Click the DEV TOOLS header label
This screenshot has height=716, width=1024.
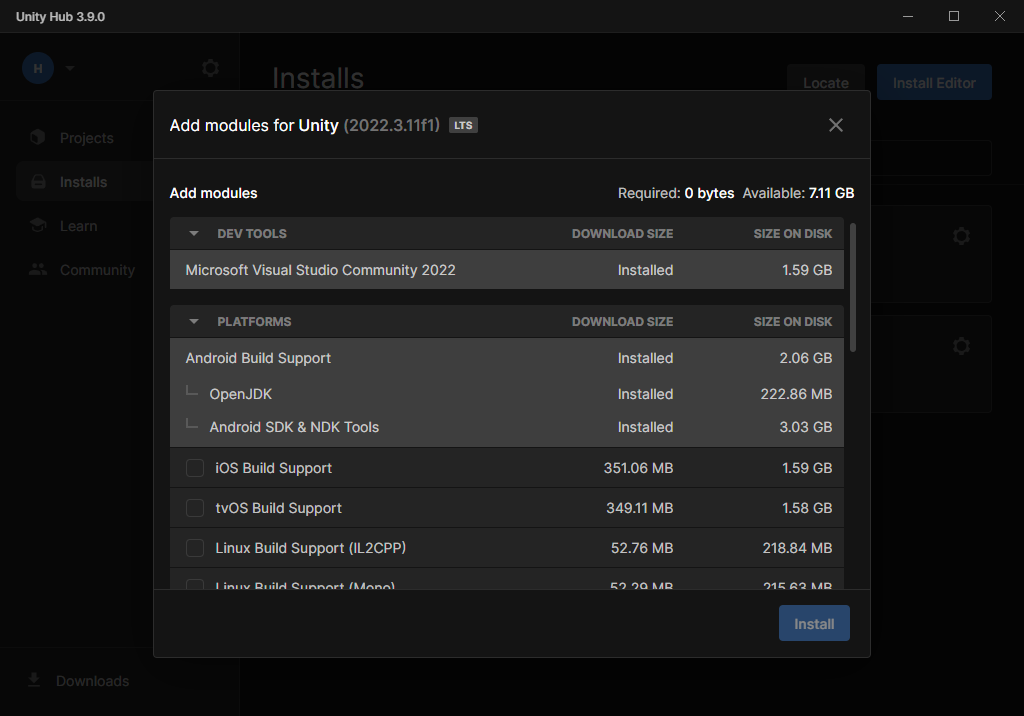click(x=252, y=233)
